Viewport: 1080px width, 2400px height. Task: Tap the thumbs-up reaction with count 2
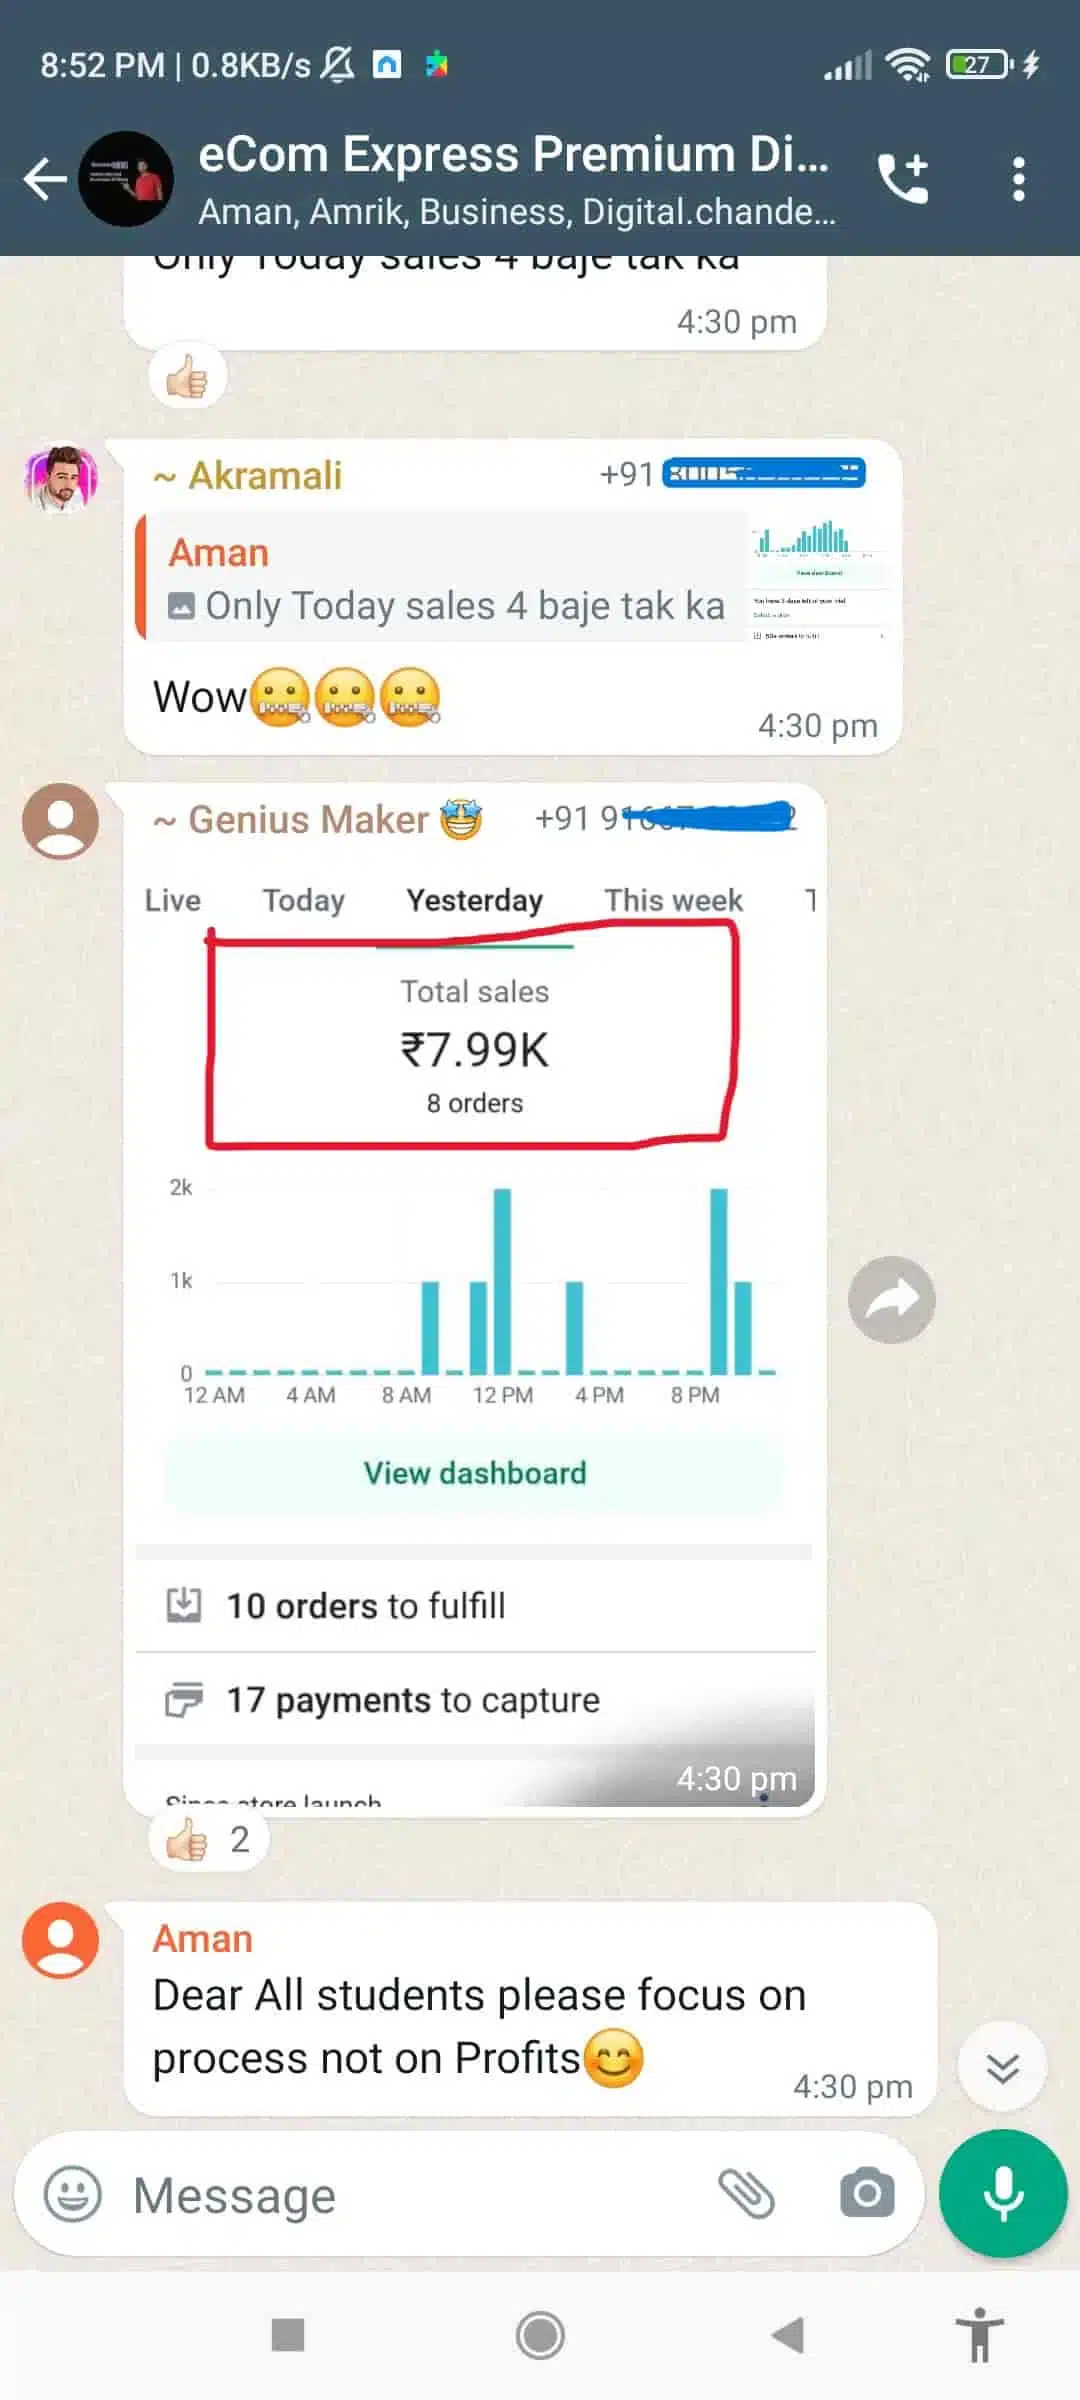click(209, 1840)
